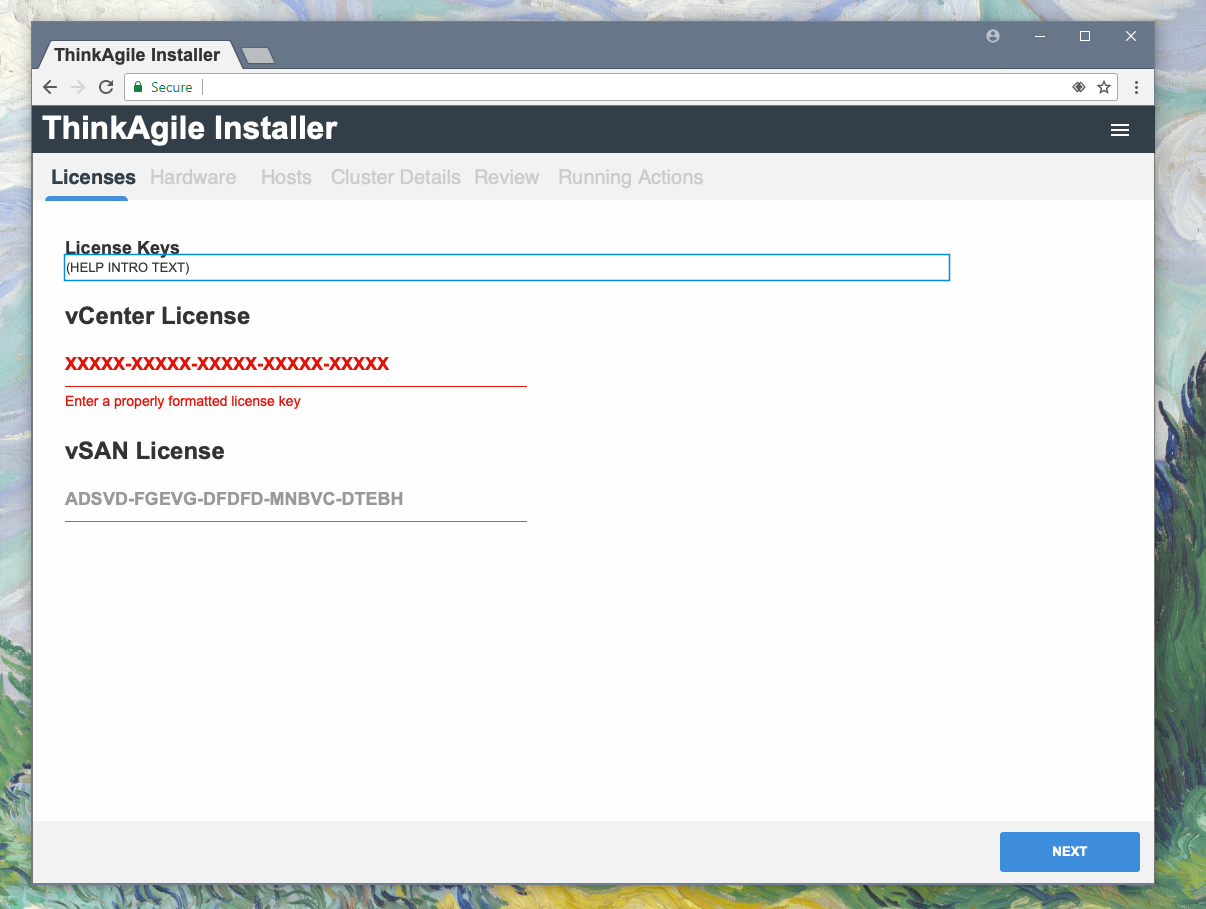This screenshot has width=1206, height=909.
Task: Click the browser forward arrow
Action: coord(78,87)
